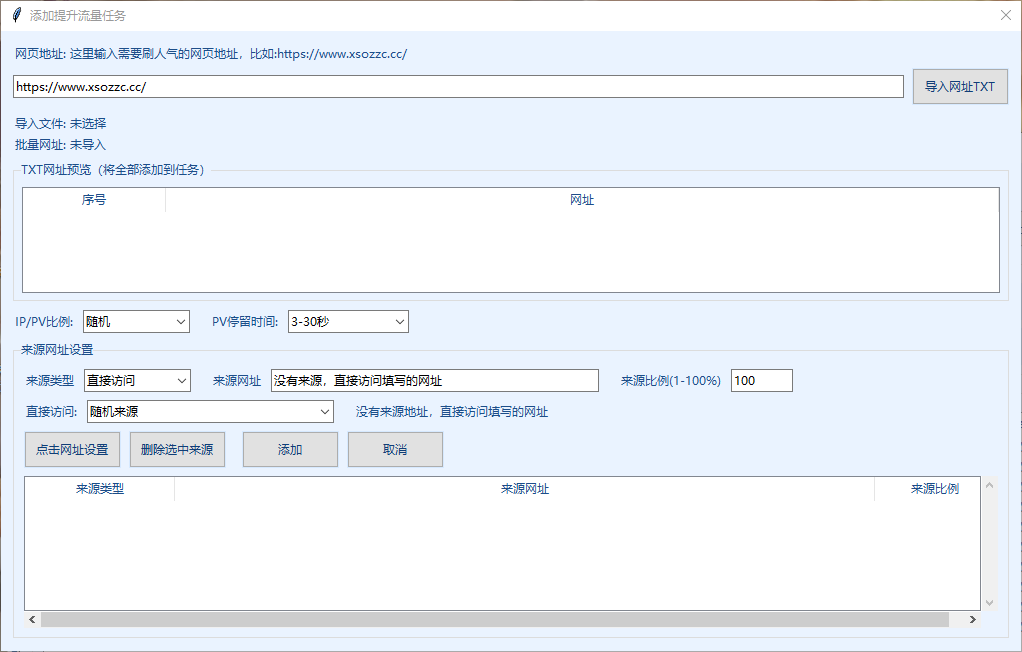Click the horizontal scrollbar right arrow
The height and width of the screenshot is (652, 1022).
tap(972, 620)
